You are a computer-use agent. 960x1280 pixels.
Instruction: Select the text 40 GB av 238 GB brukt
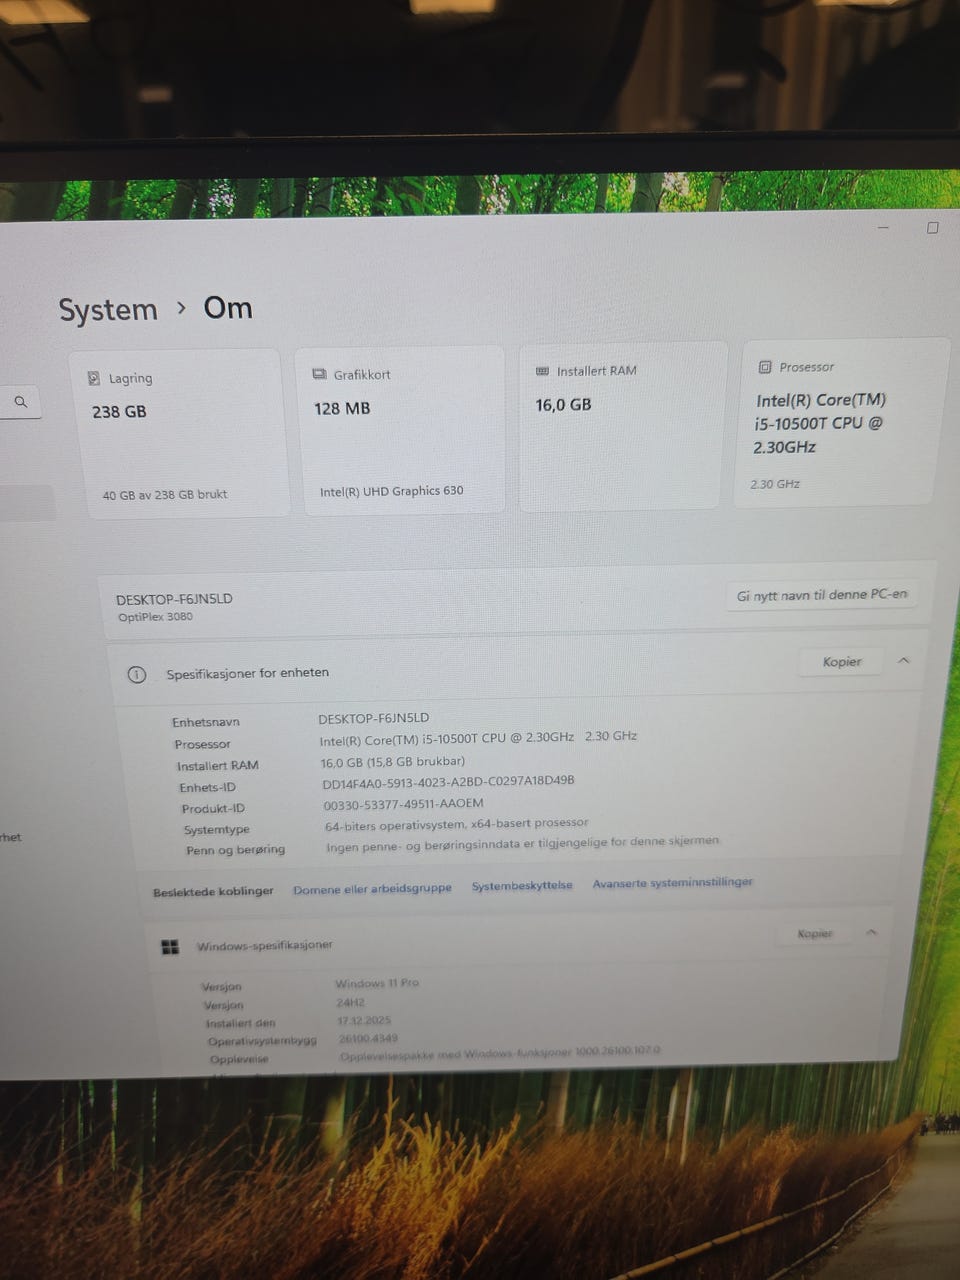165,494
